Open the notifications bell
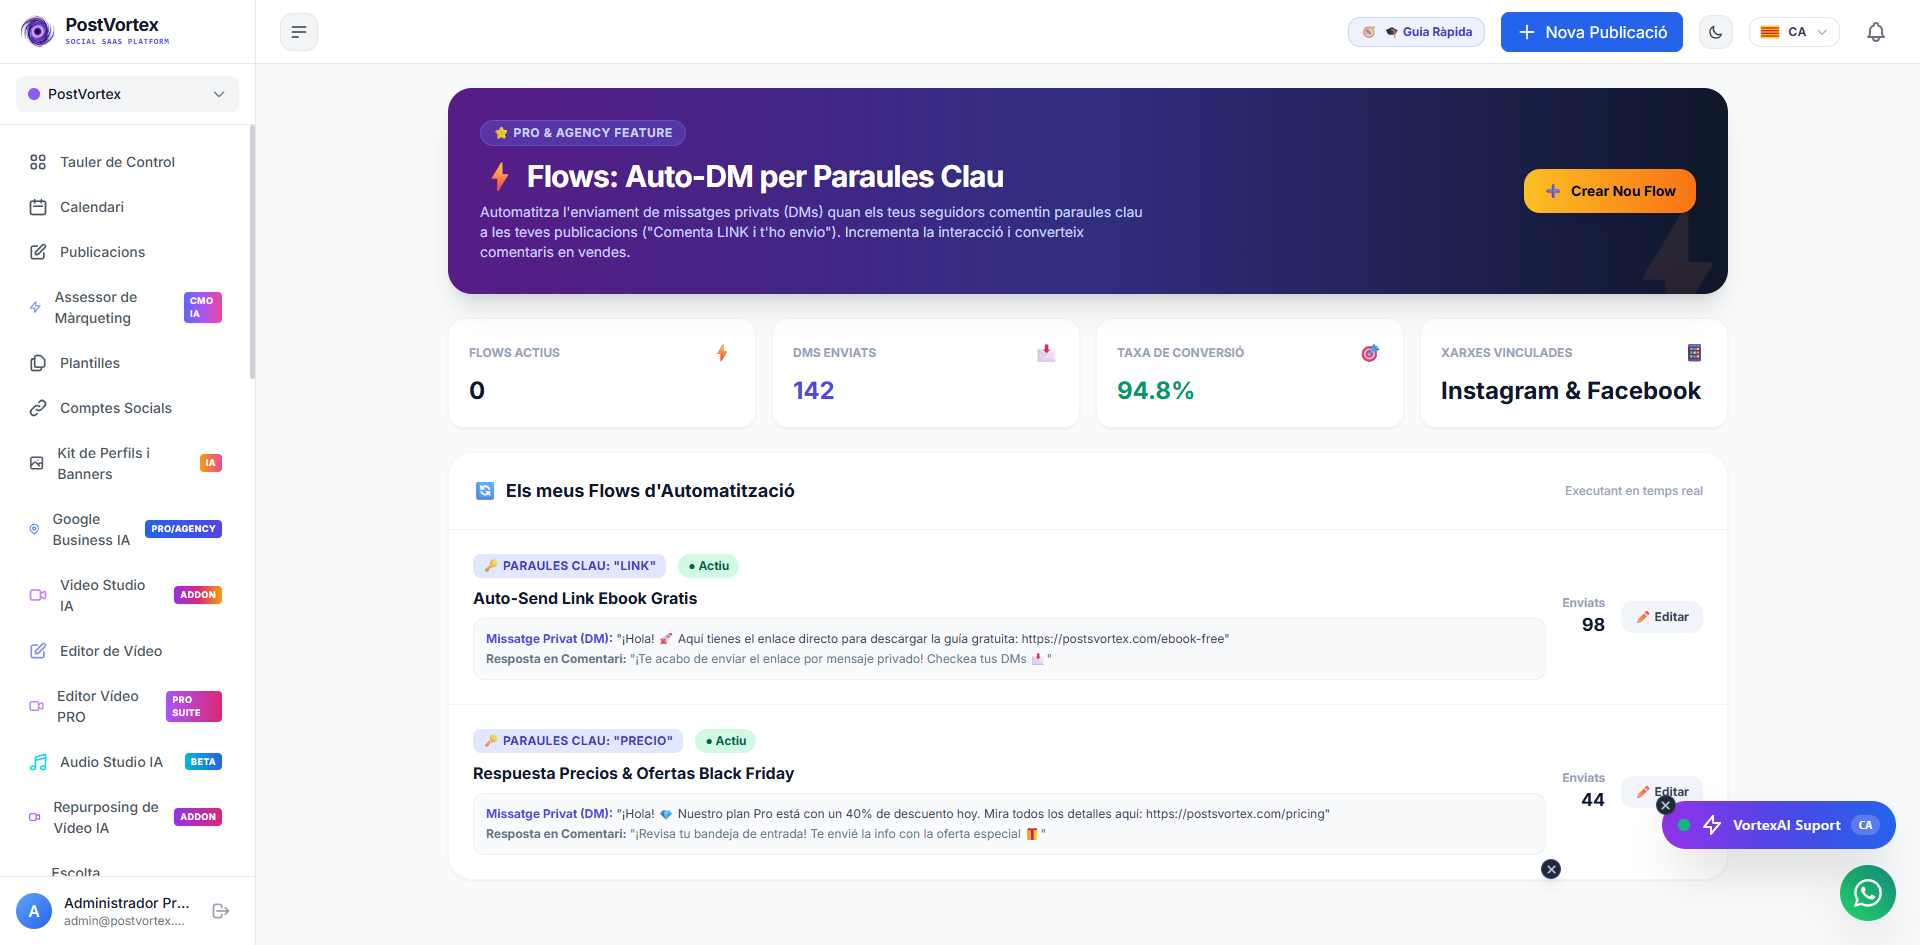The image size is (1920, 945). point(1876,32)
